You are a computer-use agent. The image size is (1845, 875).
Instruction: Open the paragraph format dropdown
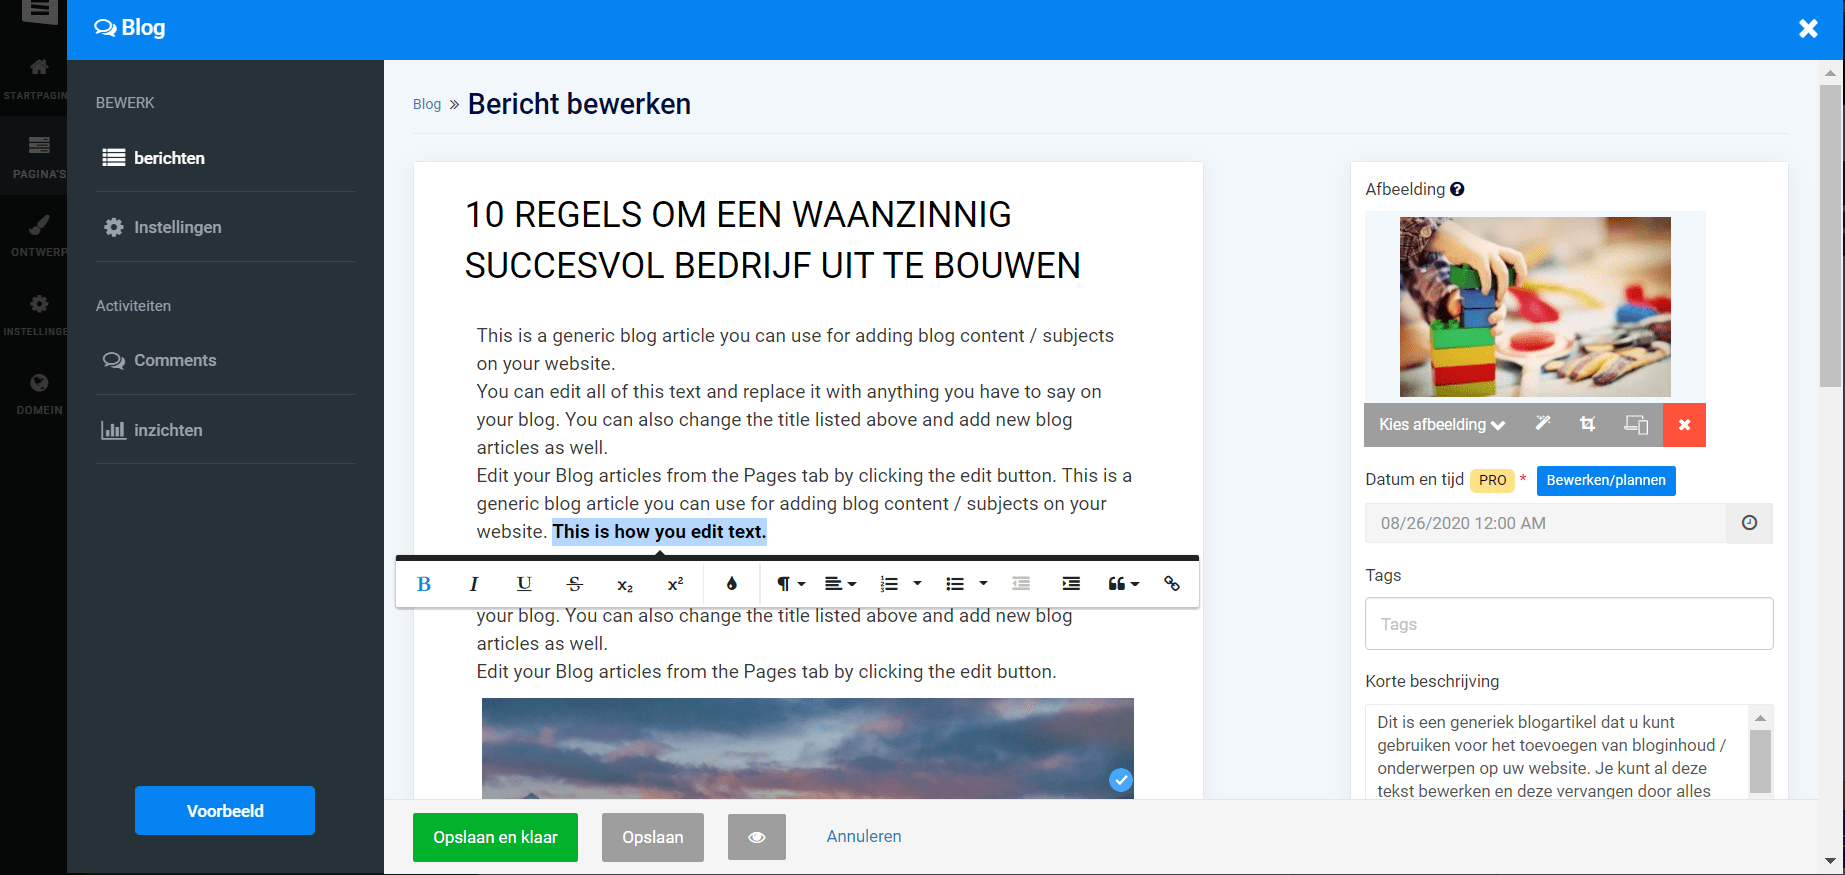(x=790, y=584)
